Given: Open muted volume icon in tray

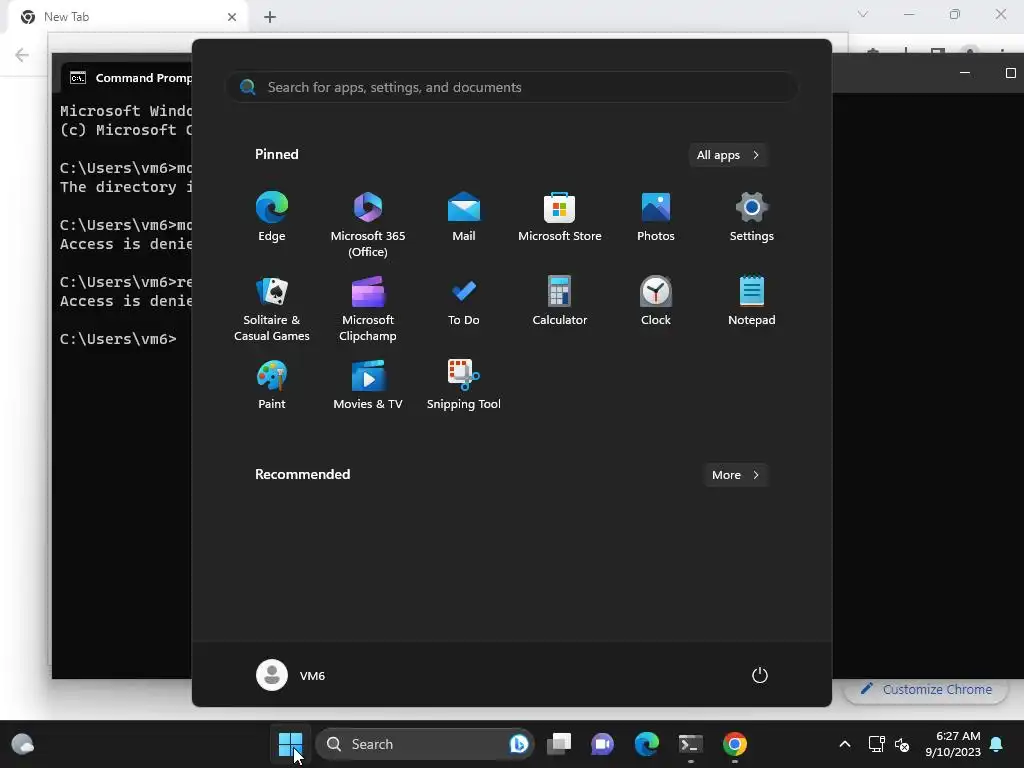Looking at the screenshot, I should 902,744.
